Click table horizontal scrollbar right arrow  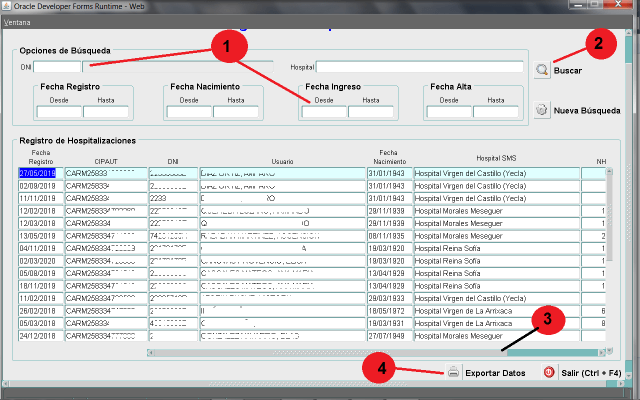pos(602,352)
